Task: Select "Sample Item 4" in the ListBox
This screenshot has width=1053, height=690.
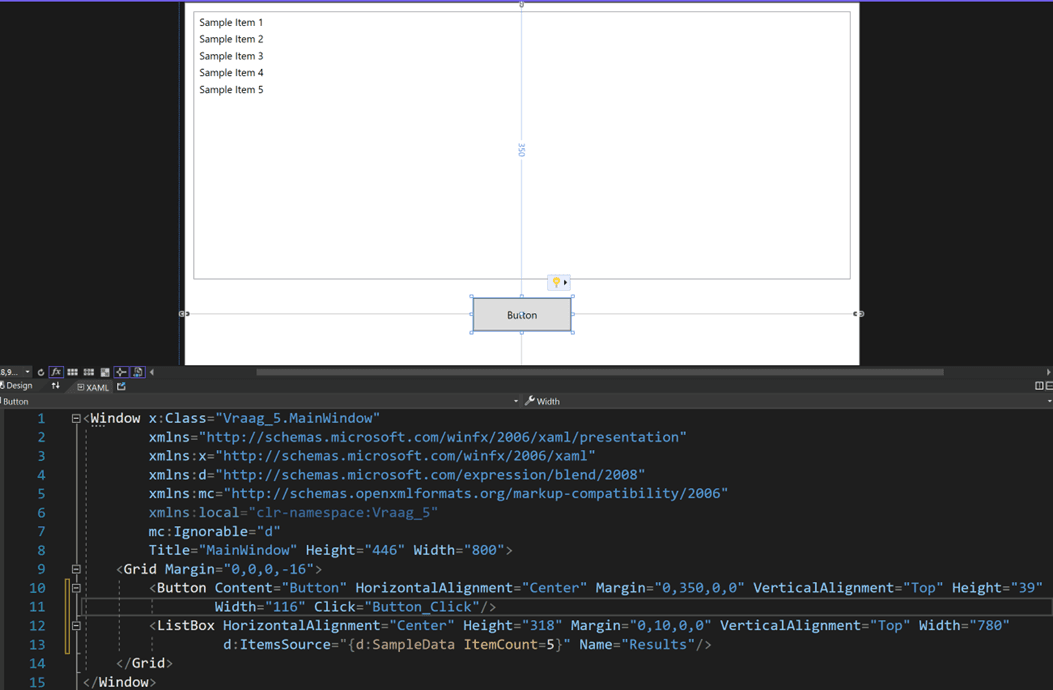Action: tap(231, 73)
